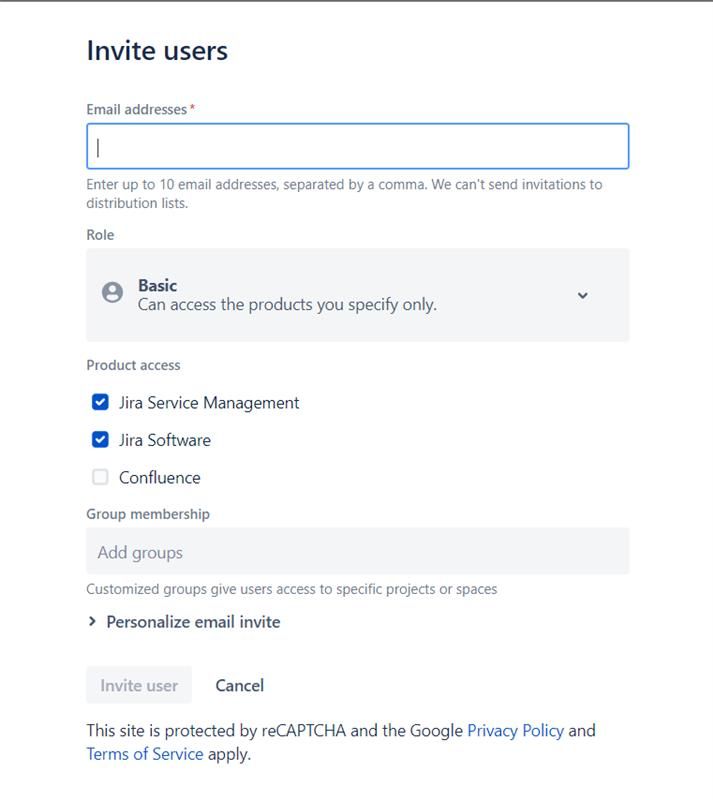Image resolution: width=713 pixels, height=800 pixels.
Task: Click the Add groups field
Action: point(357,552)
